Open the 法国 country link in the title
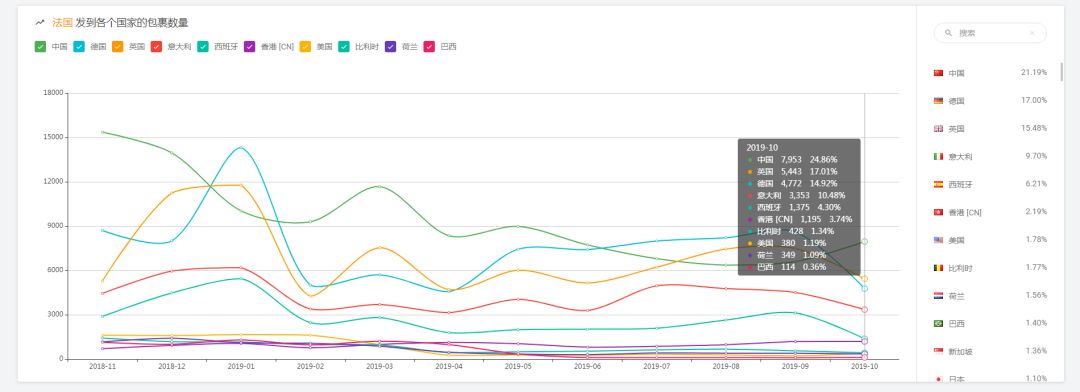 coord(62,23)
